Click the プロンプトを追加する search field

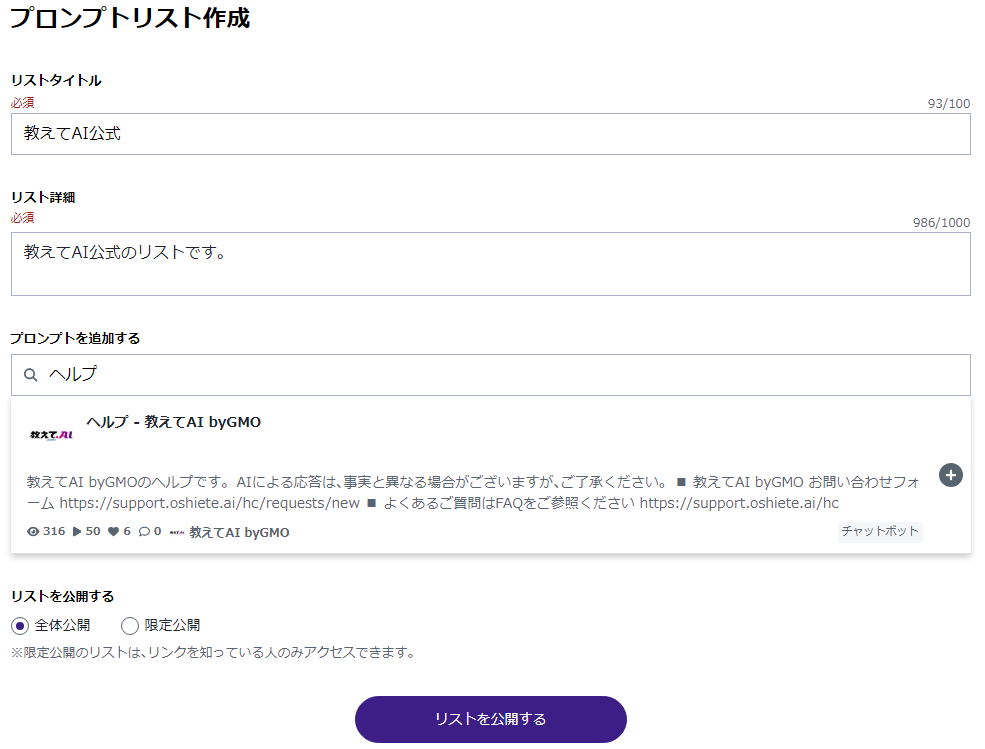[491, 375]
